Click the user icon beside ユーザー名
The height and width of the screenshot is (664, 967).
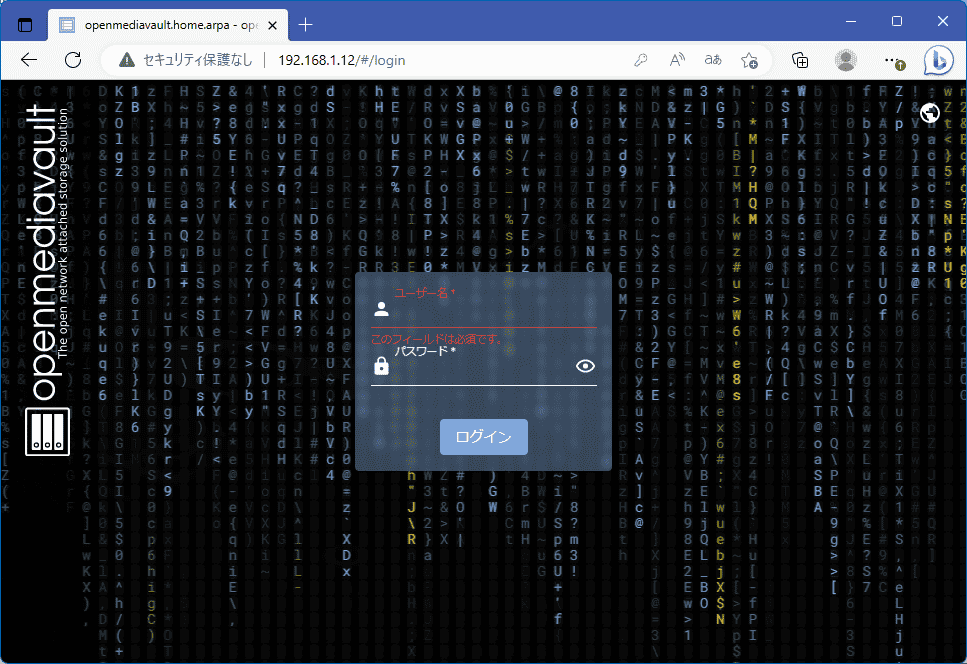[x=381, y=309]
